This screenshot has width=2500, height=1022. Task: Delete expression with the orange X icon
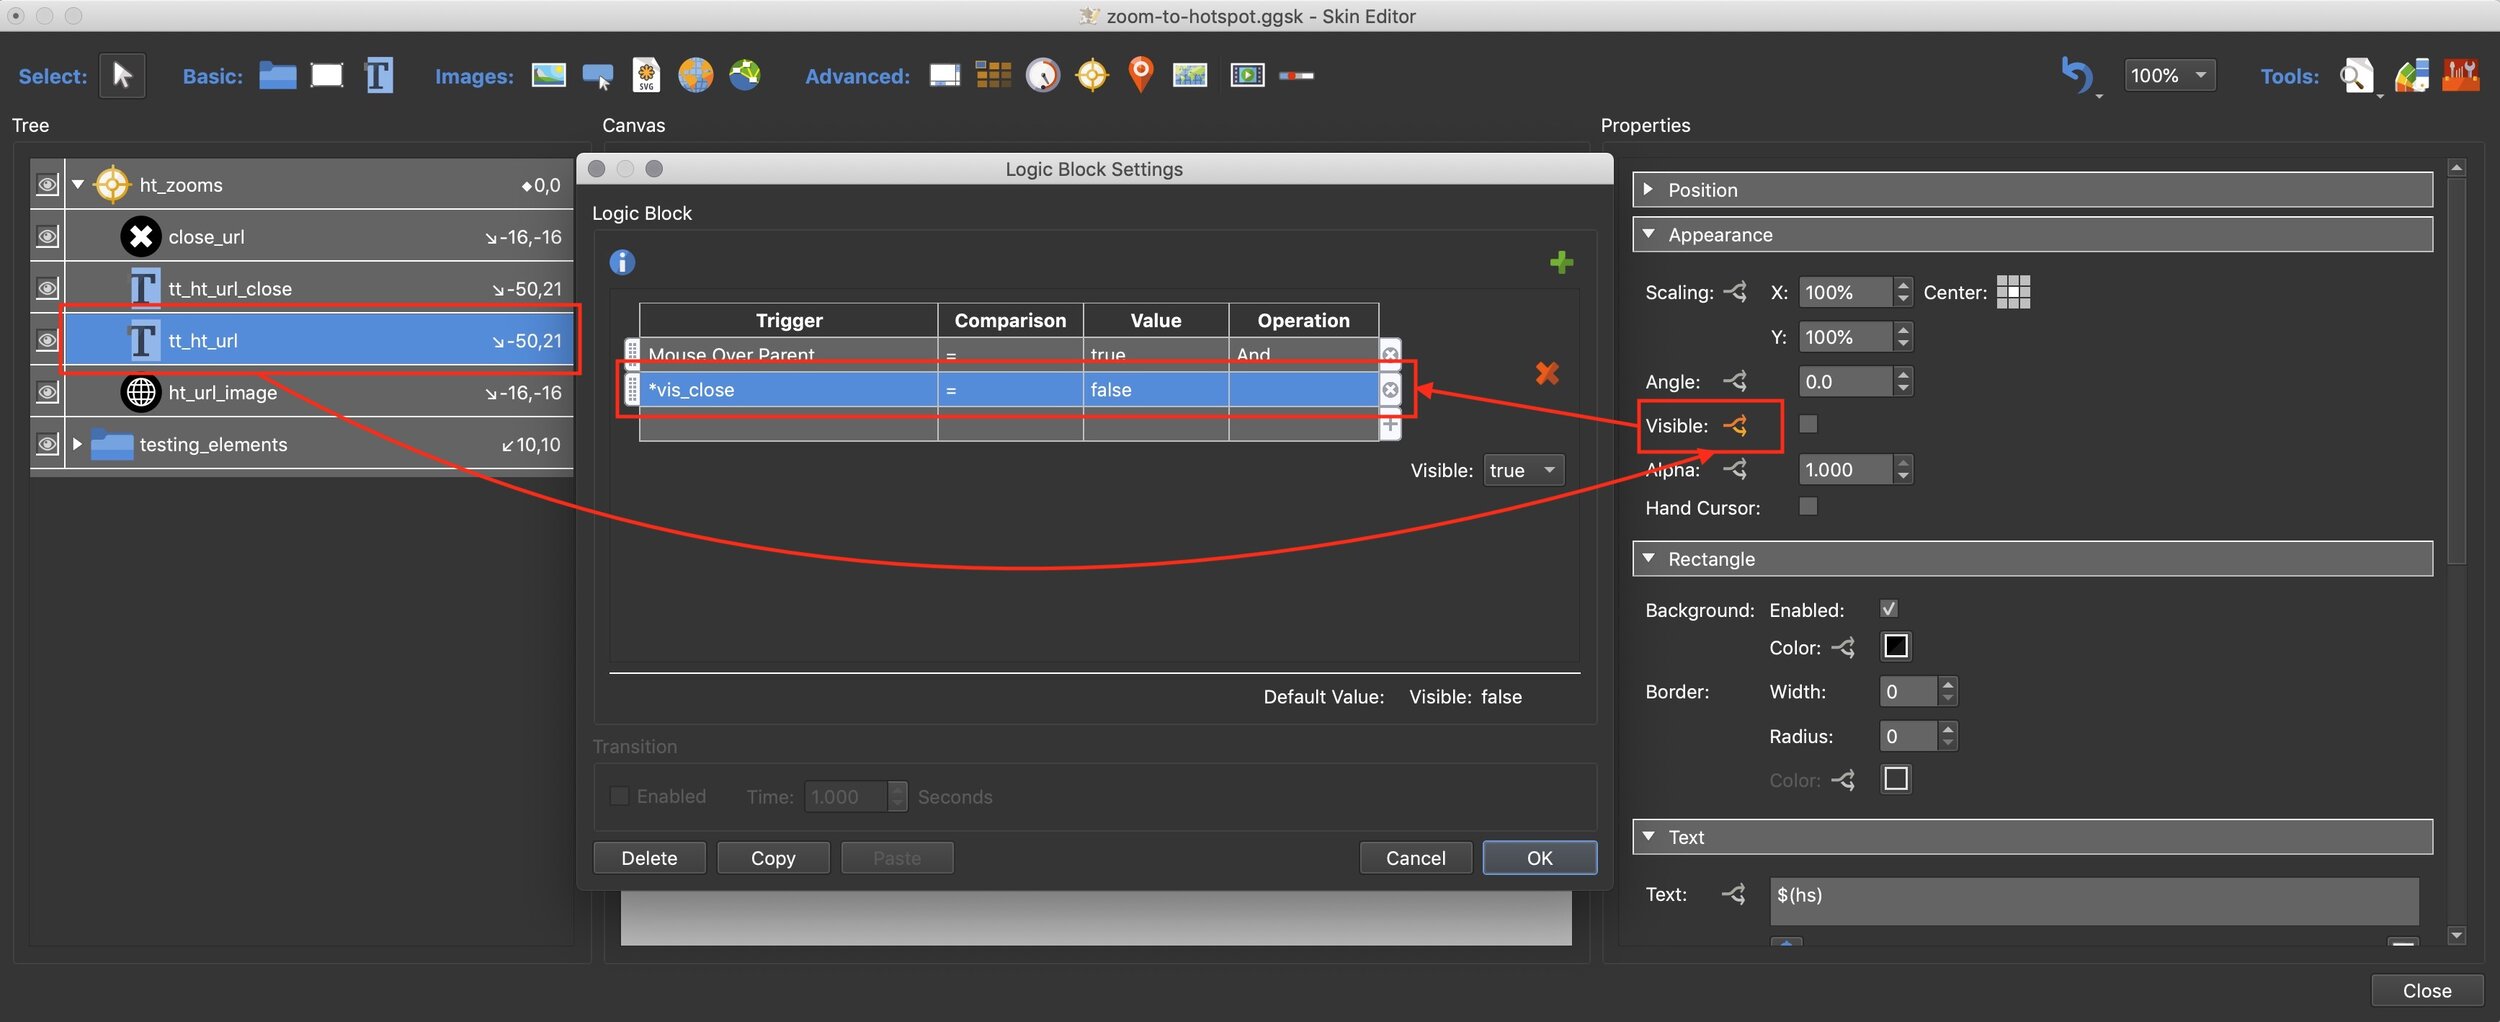tap(1547, 374)
